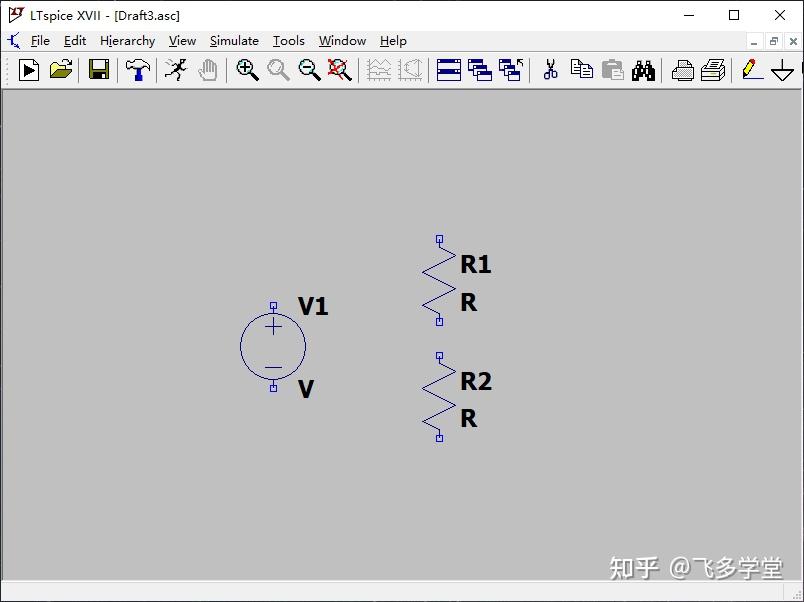804x602 pixels.
Task: Open Find using the binoculars icon
Action: 643,70
